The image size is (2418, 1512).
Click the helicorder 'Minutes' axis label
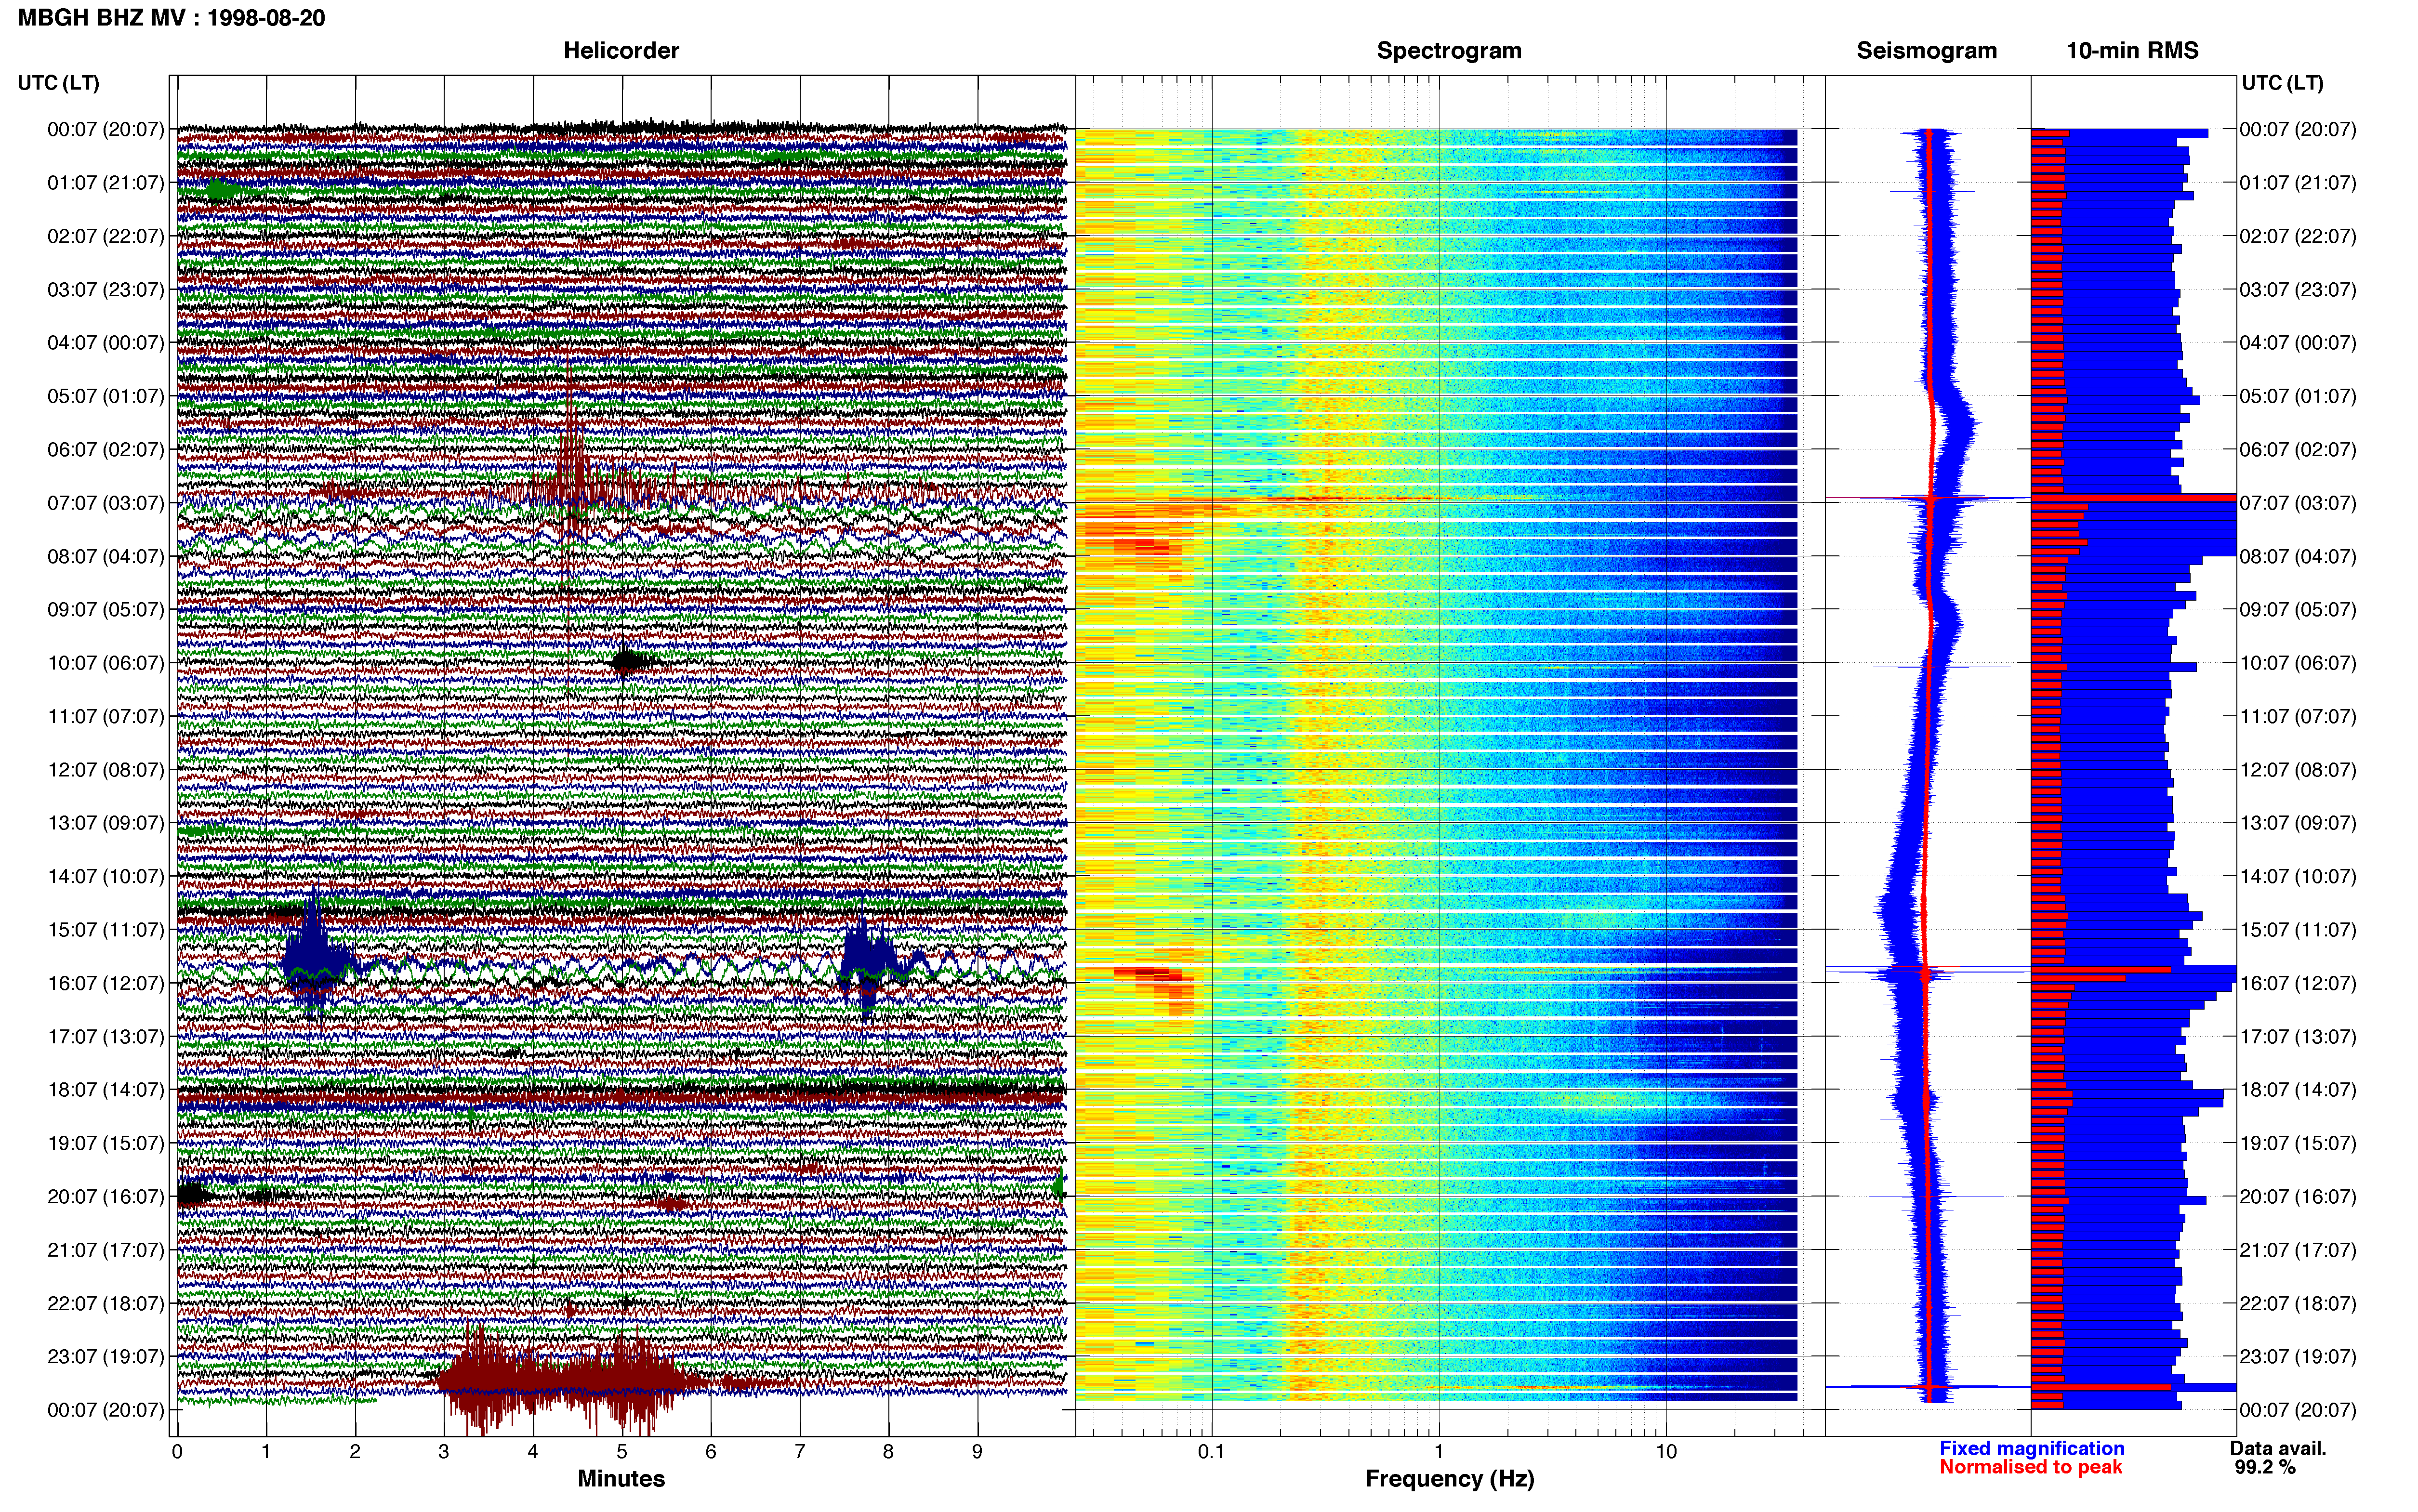(621, 1479)
